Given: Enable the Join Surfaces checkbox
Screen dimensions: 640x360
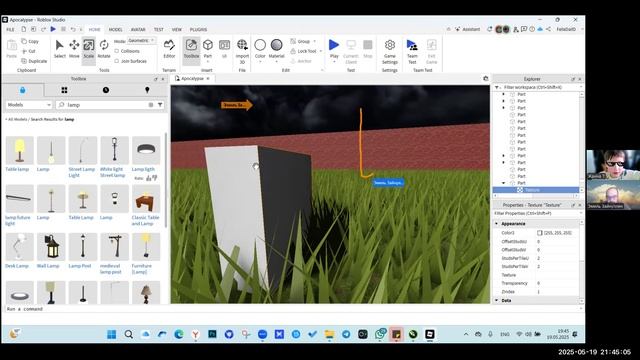Looking at the screenshot, I should pos(117,61).
